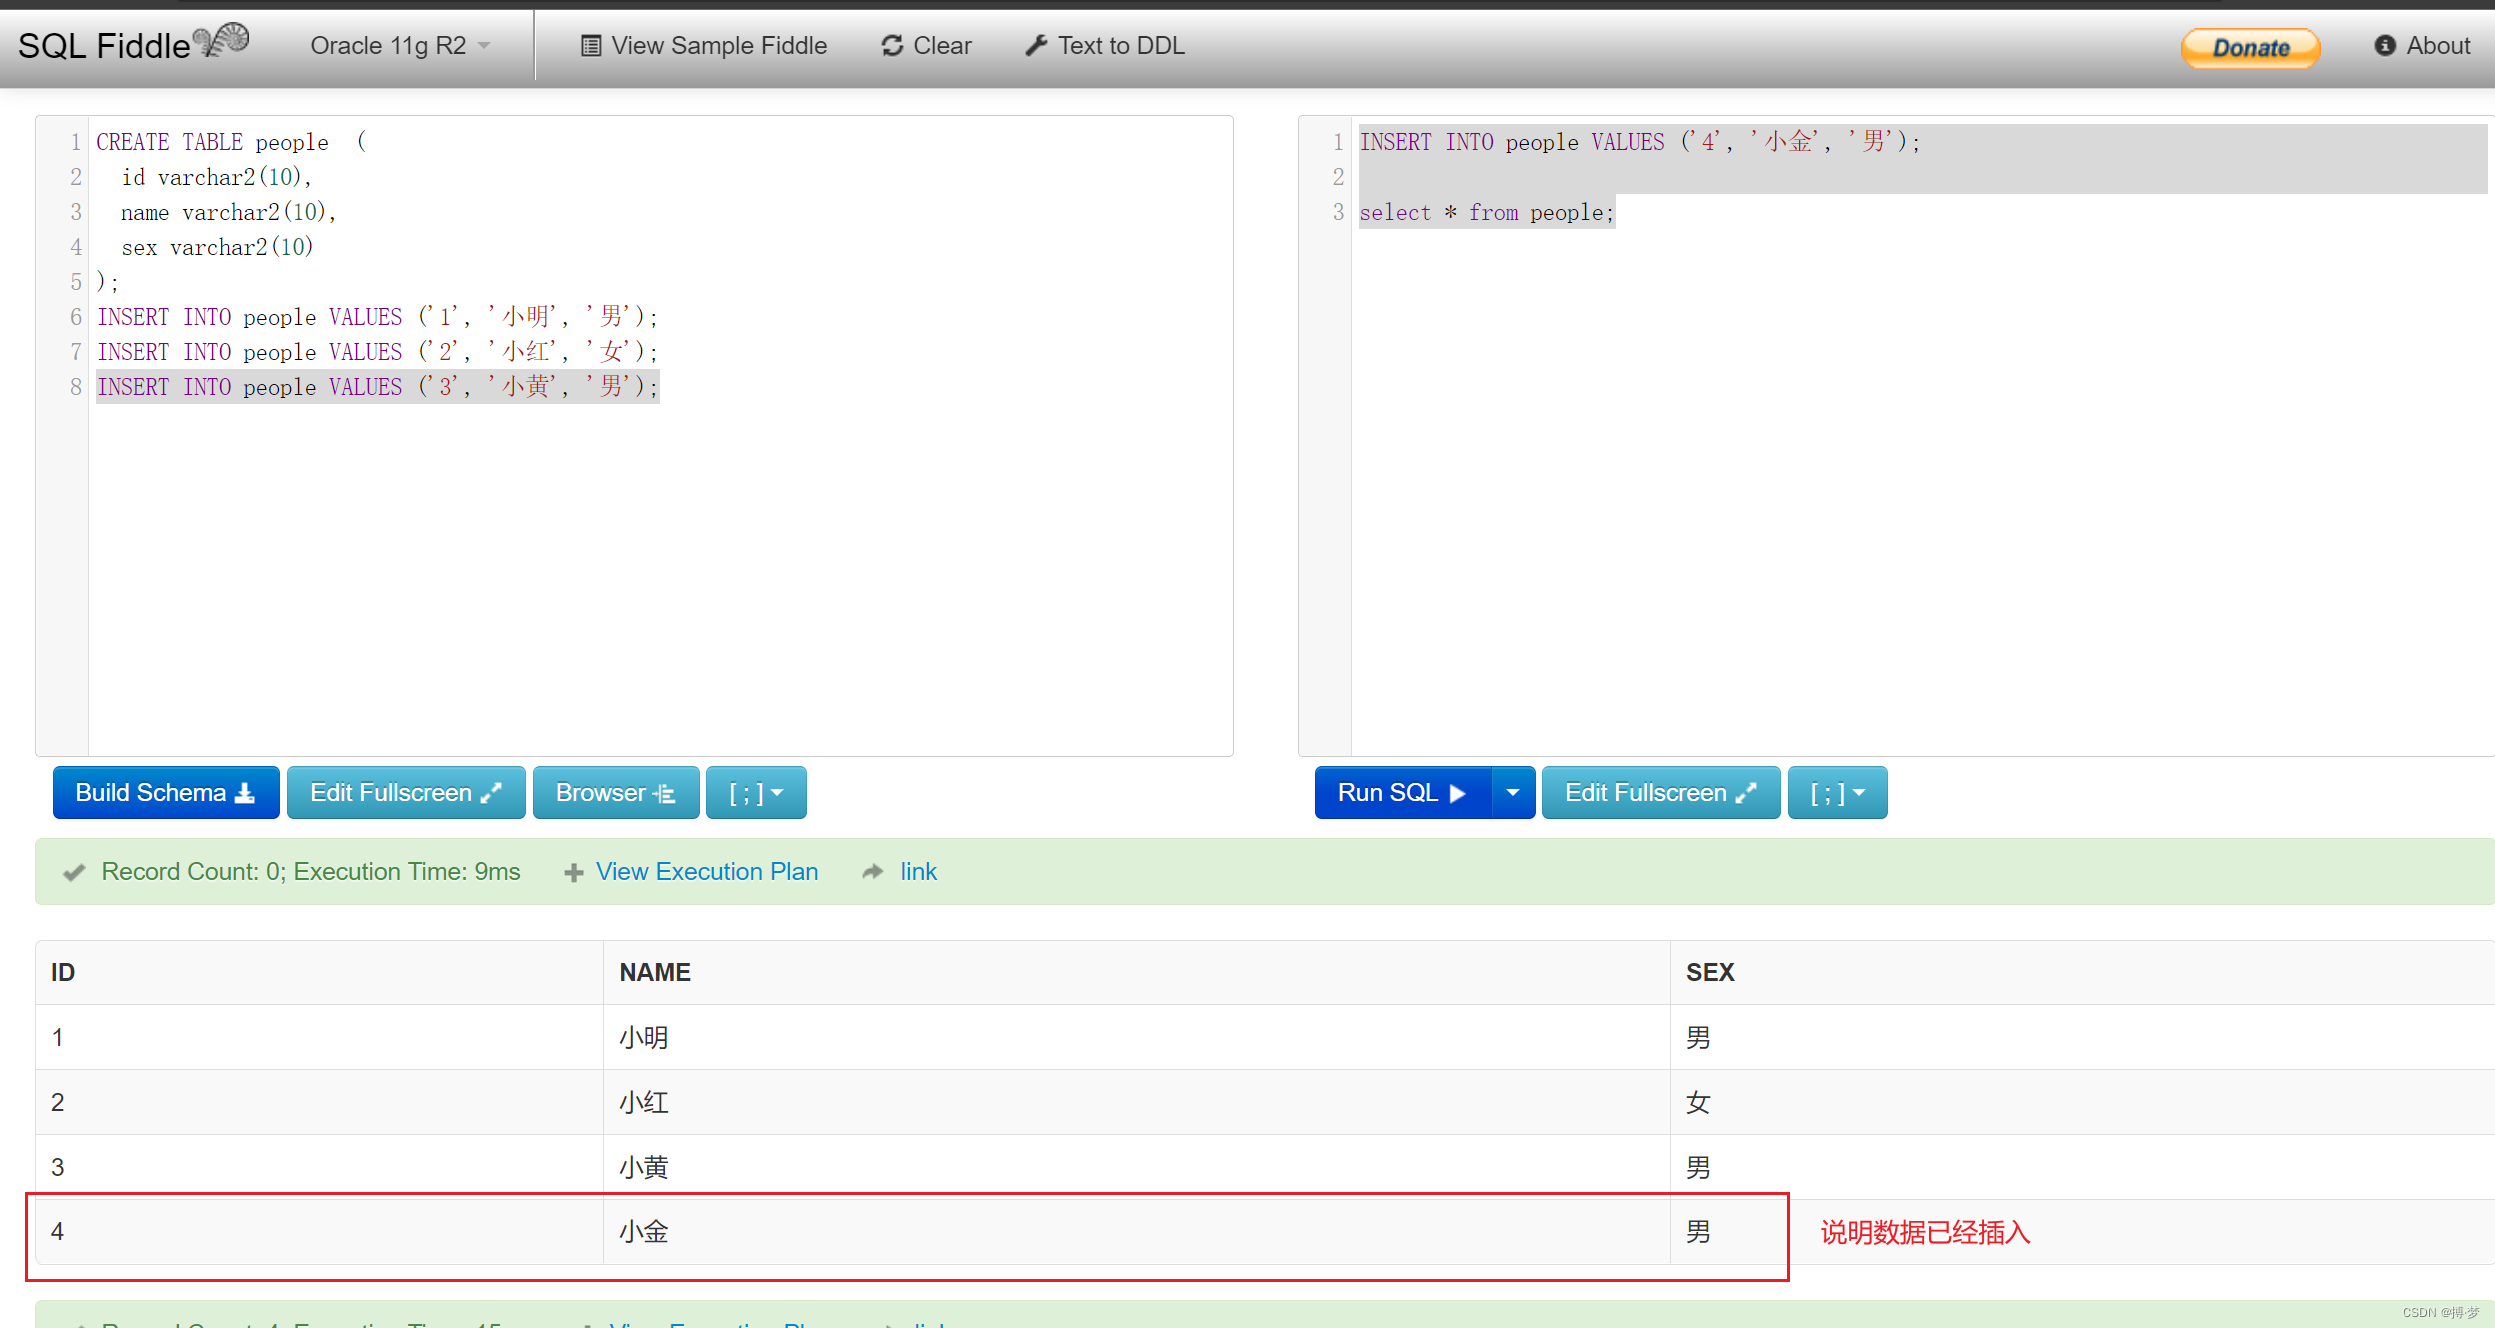Click into the schema DDL editor

[660, 550]
